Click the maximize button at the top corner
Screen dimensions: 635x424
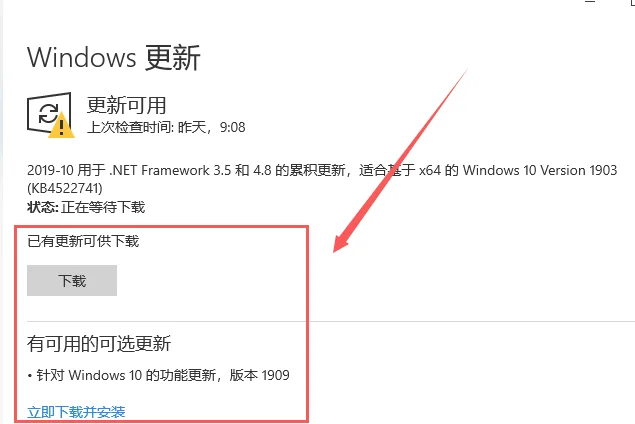pyautogui.click(x=632, y=2)
